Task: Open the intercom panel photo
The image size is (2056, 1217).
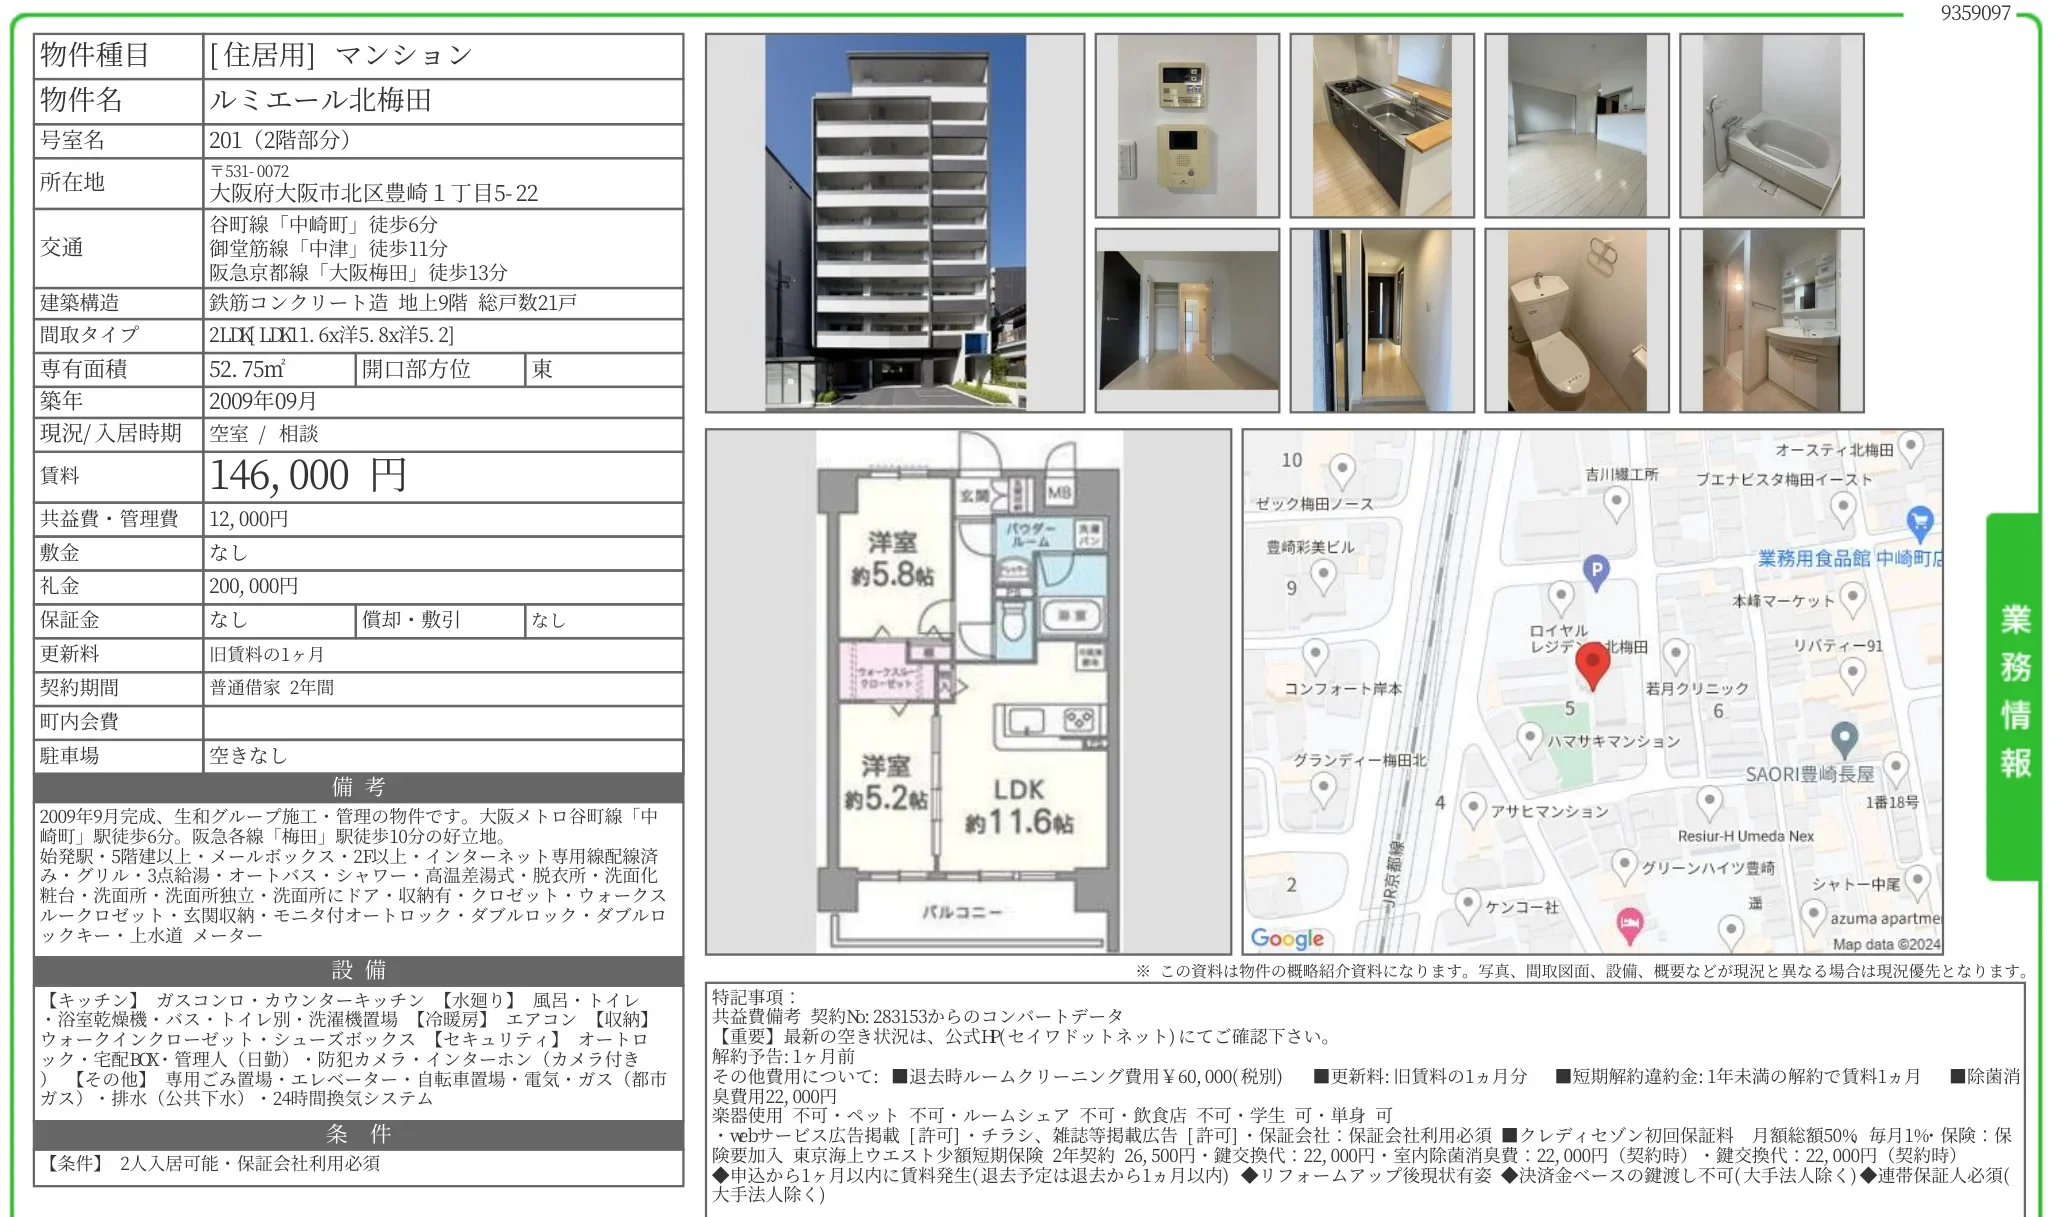Action: pyautogui.click(x=1187, y=126)
